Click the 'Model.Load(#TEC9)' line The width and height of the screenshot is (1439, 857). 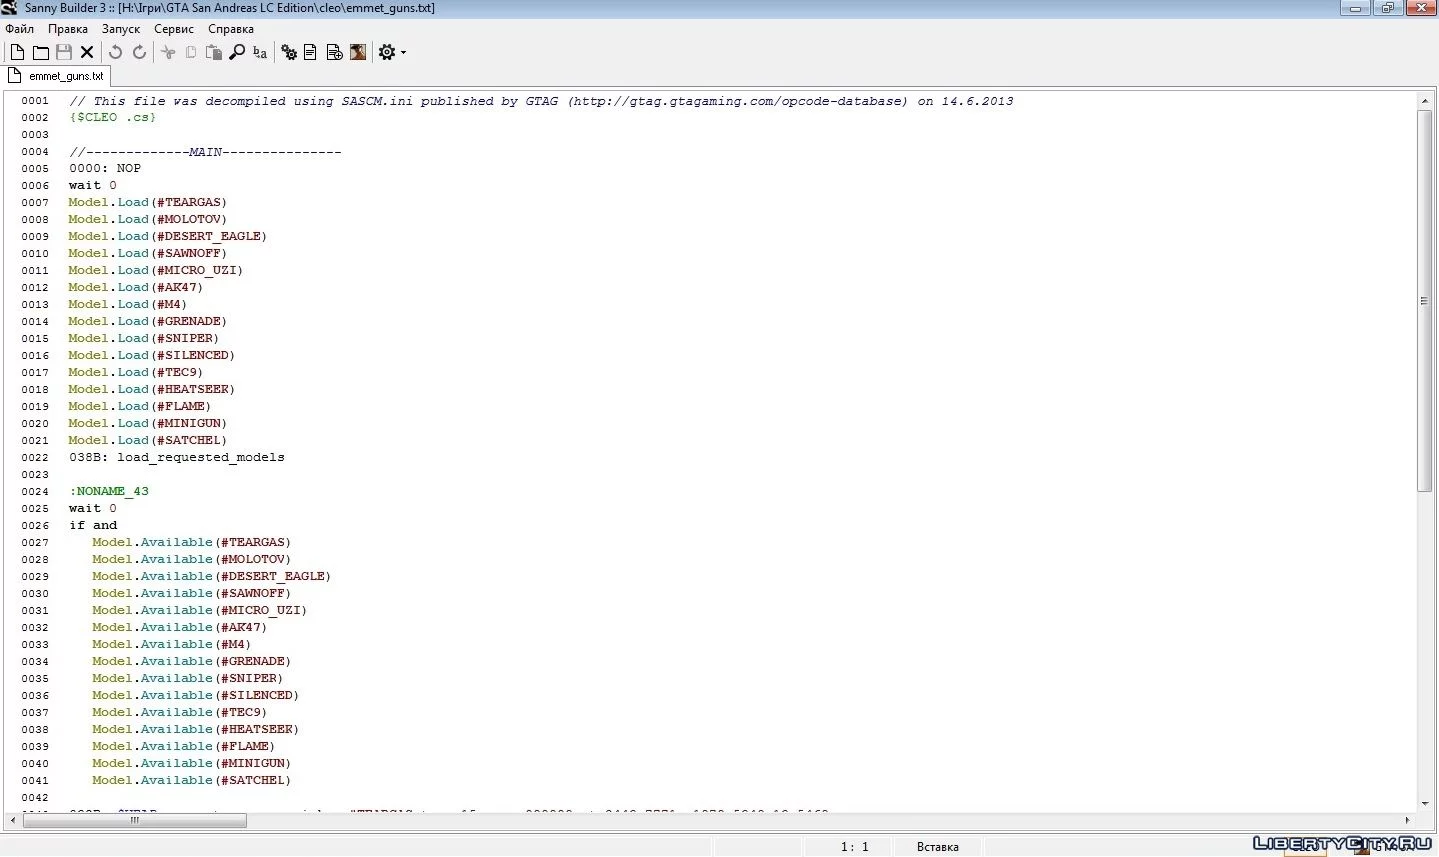pyautogui.click(x=136, y=373)
